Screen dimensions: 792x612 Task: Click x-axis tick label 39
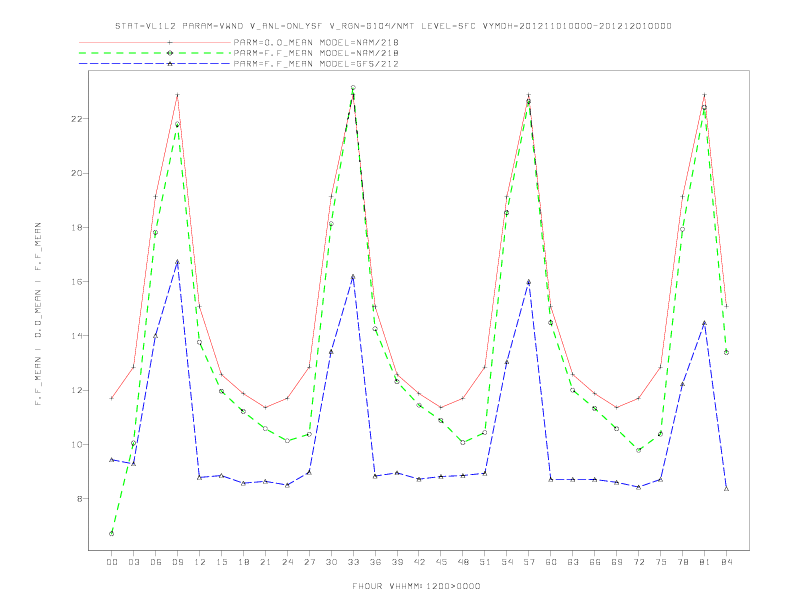coord(397,562)
